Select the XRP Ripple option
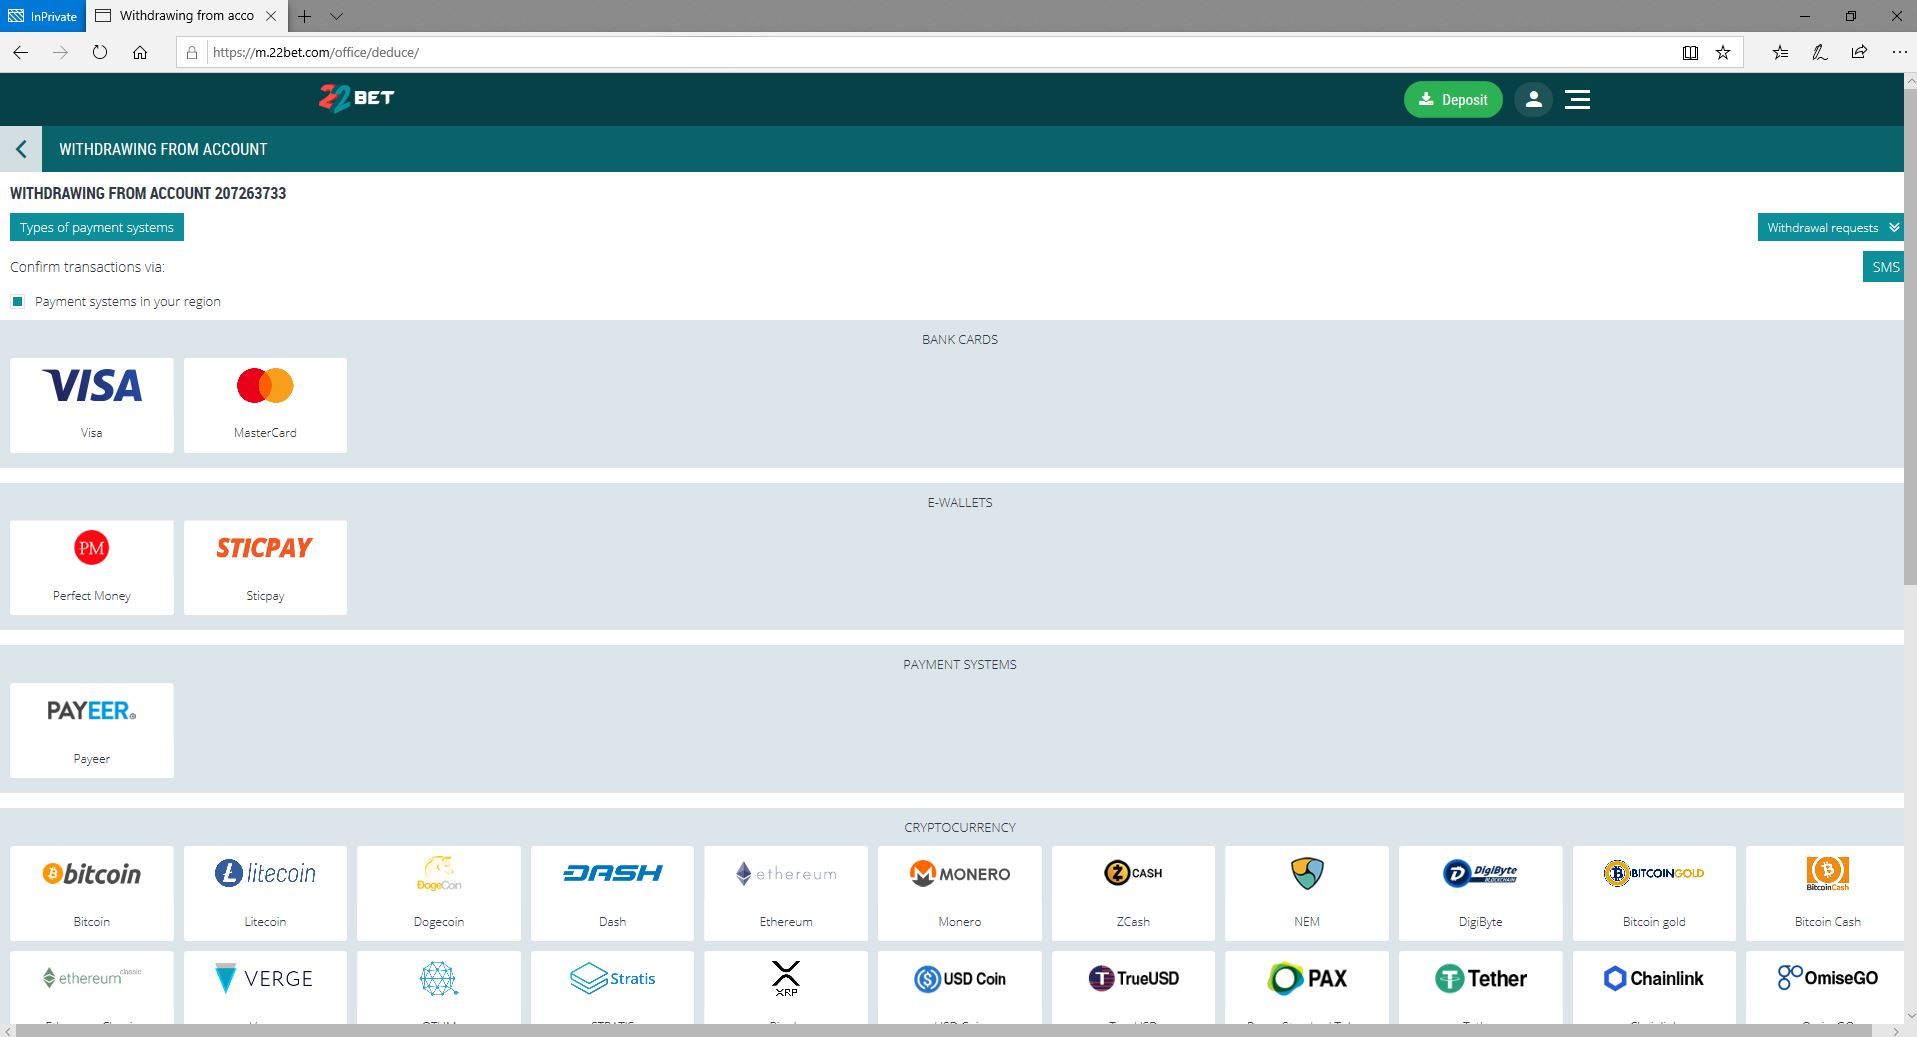1917x1037 pixels. (x=786, y=987)
